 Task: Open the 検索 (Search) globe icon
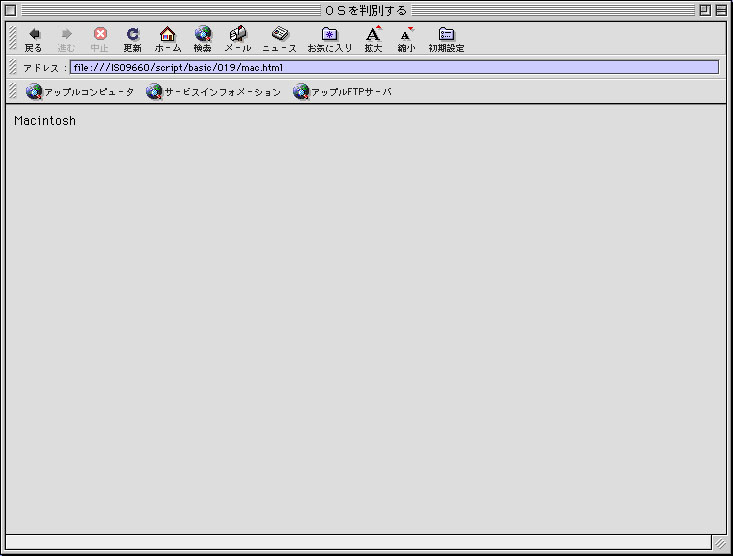[203, 34]
